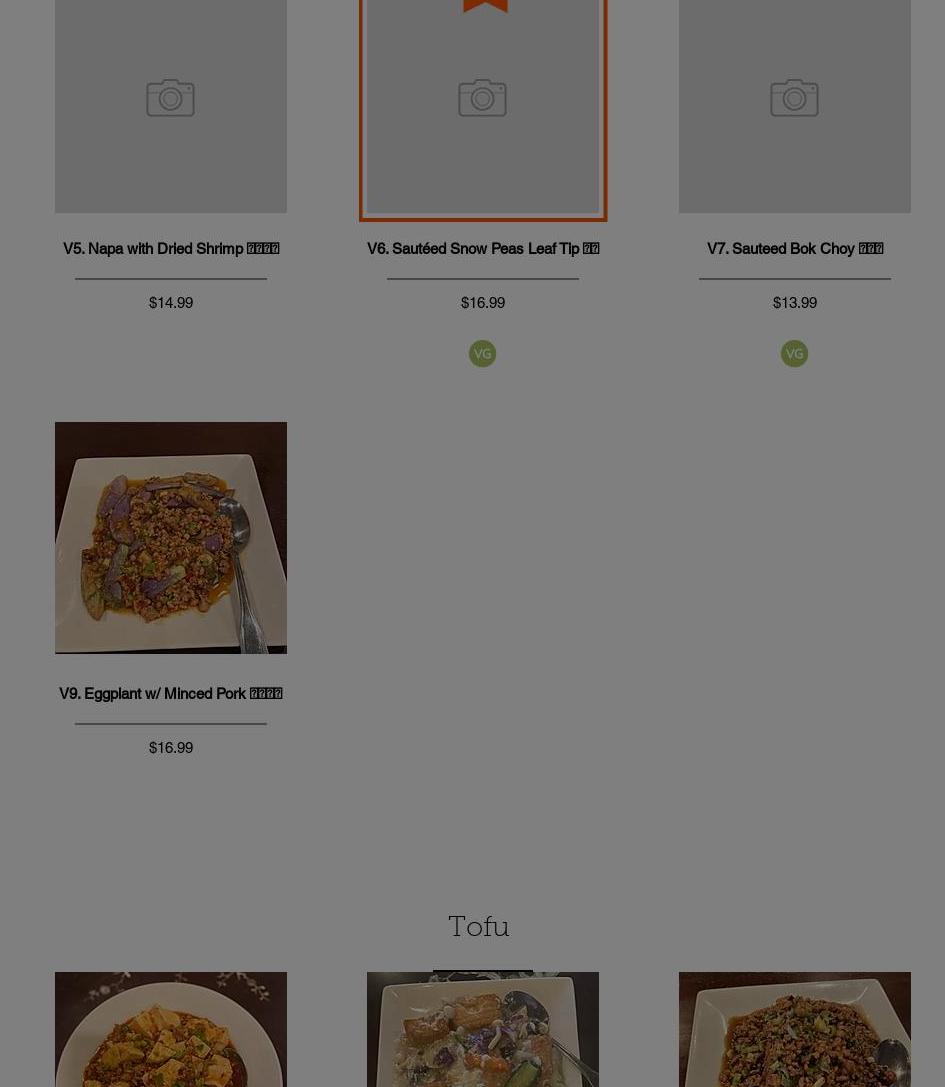Select the V9. Eggplant w/ Minced Pork title
Image resolution: width=945 pixels, height=1087 pixels.
click(x=171, y=694)
